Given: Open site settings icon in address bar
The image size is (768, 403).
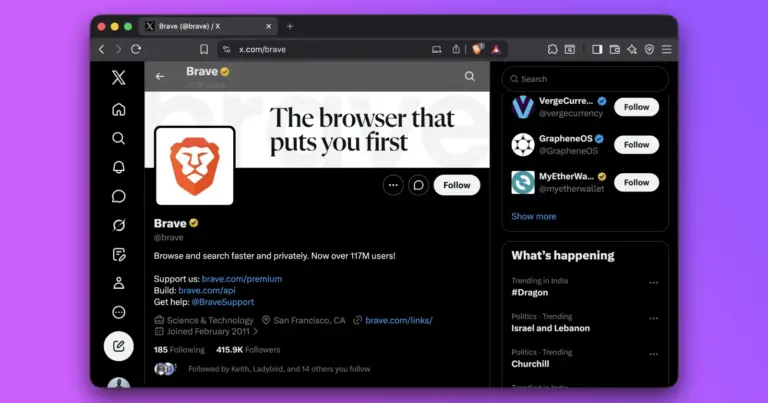Looking at the screenshot, I should (226, 49).
